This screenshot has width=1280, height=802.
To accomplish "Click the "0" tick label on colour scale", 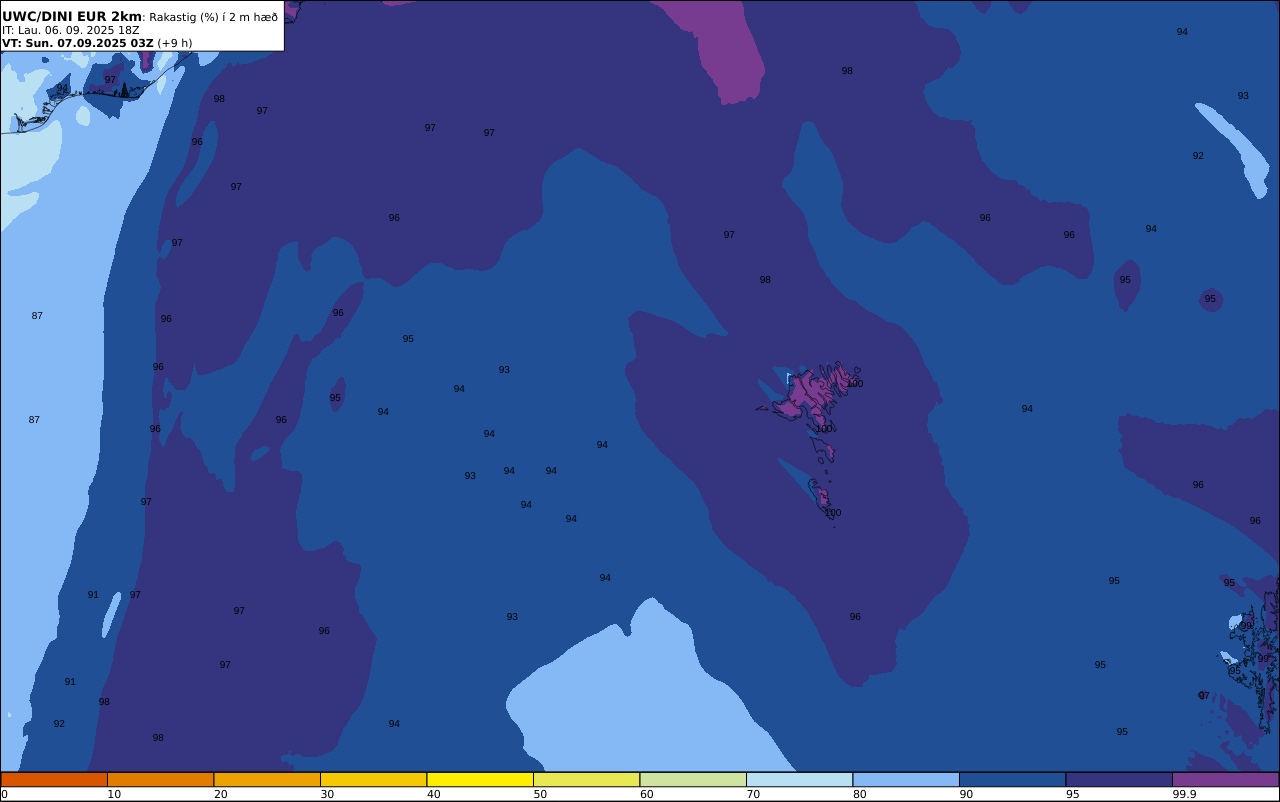I will pos(4,794).
